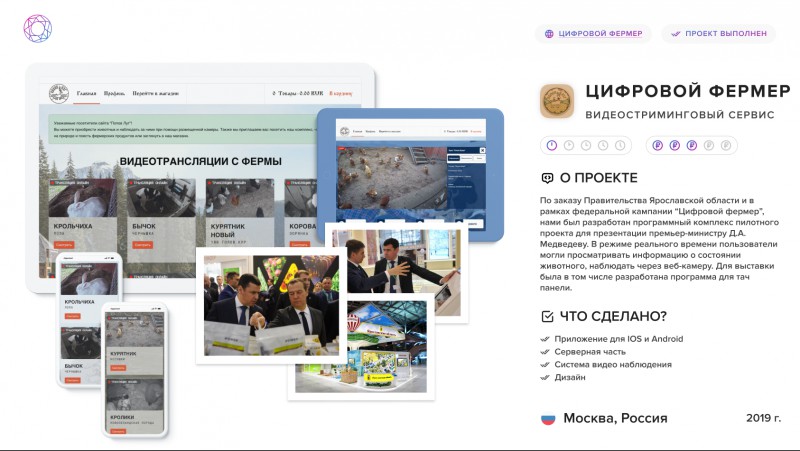The height and width of the screenshot is (451, 800).
Task: Click the round purple gem logo
Action: 38,29
